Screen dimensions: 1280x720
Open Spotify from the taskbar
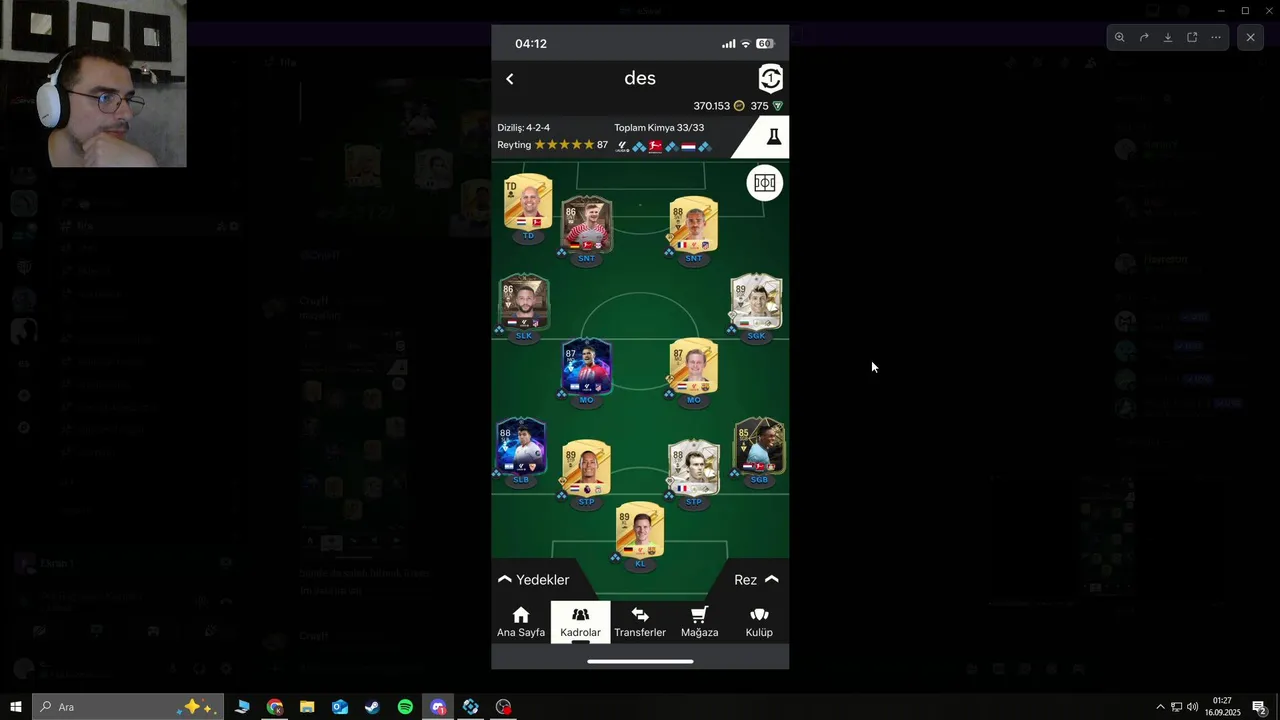tap(405, 707)
